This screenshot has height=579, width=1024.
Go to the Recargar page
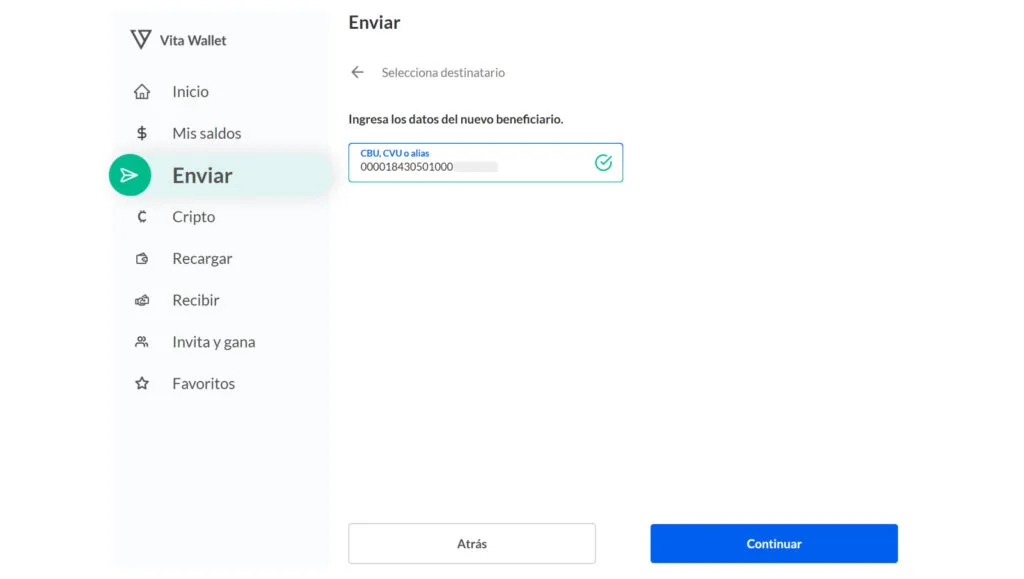(x=202, y=258)
